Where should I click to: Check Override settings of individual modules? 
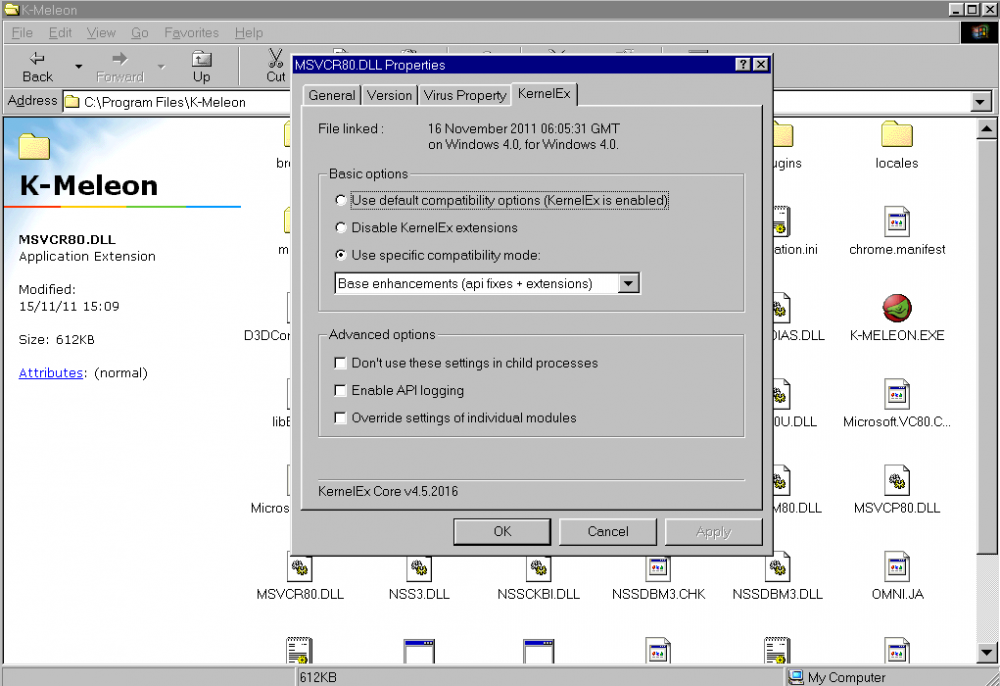[x=341, y=418]
